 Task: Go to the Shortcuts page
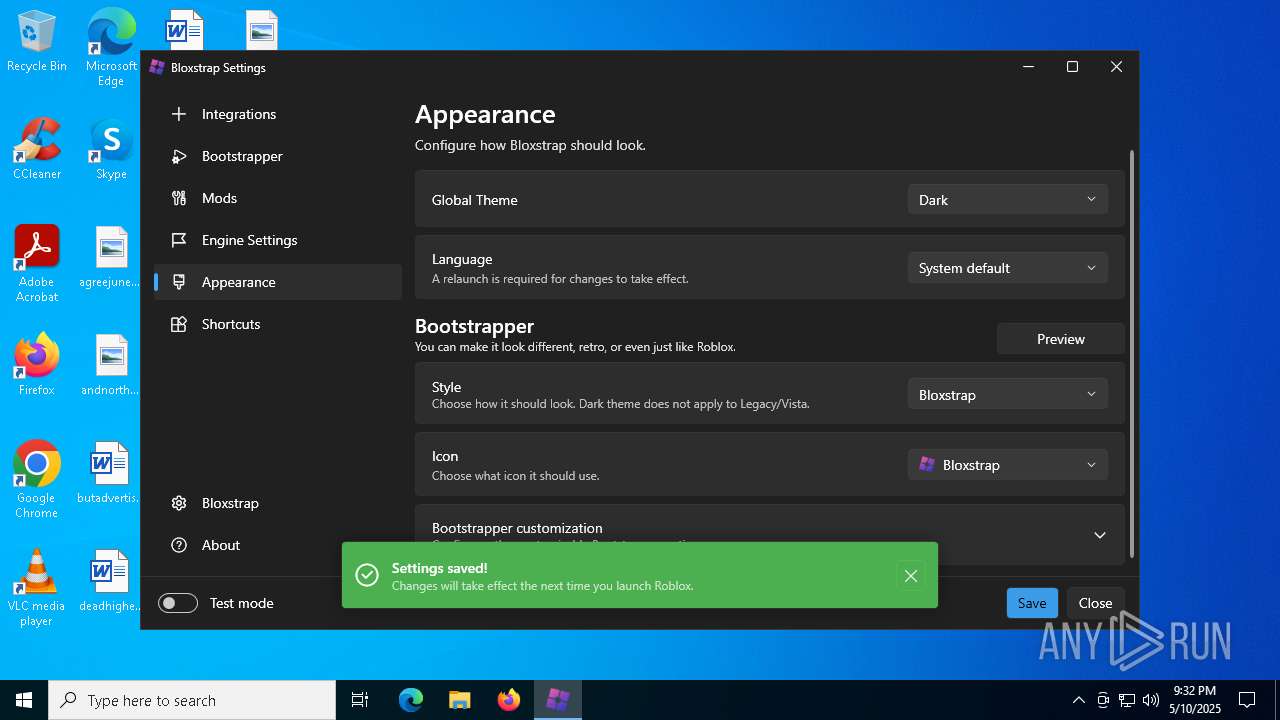tap(278, 324)
